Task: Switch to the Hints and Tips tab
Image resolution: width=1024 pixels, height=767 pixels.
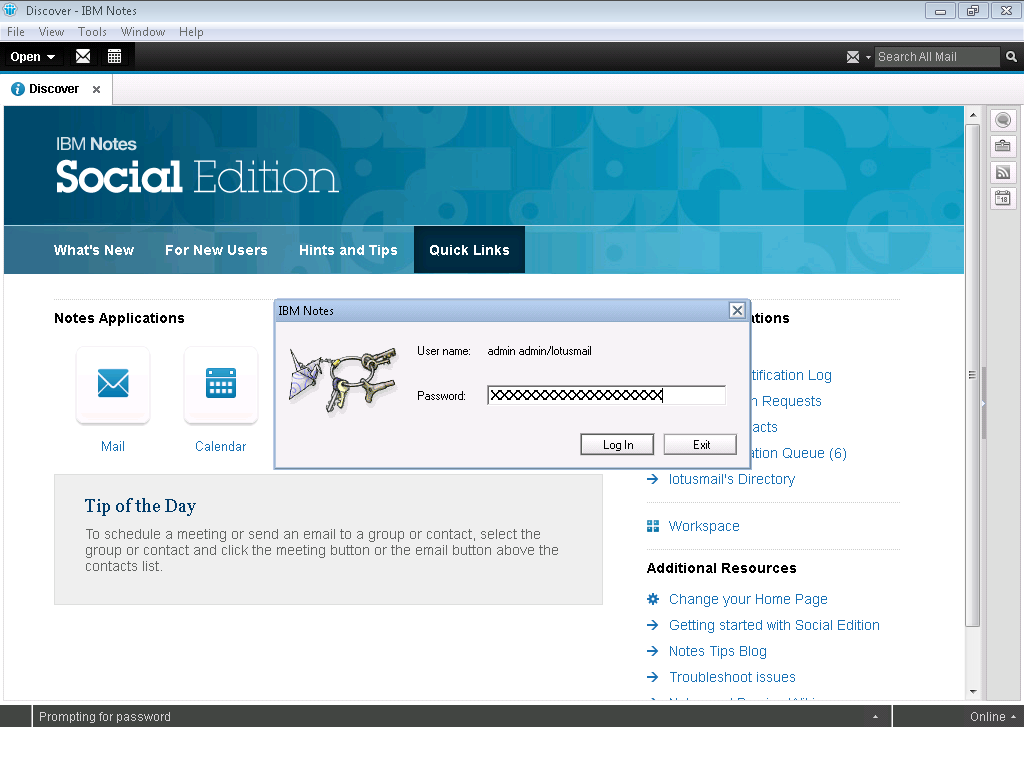Action: [x=348, y=250]
